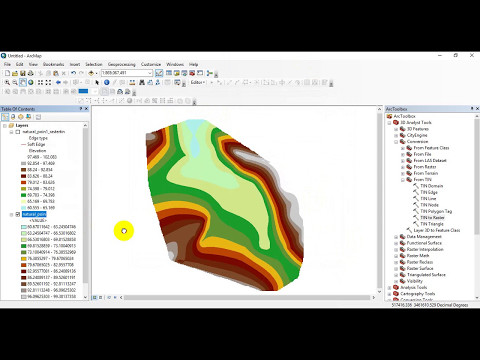Click the Paste icon in the standard toolbar
Image resolution: width=480 pixels, height=360 pixels.
pyautogui.click(x=56, y=73)
